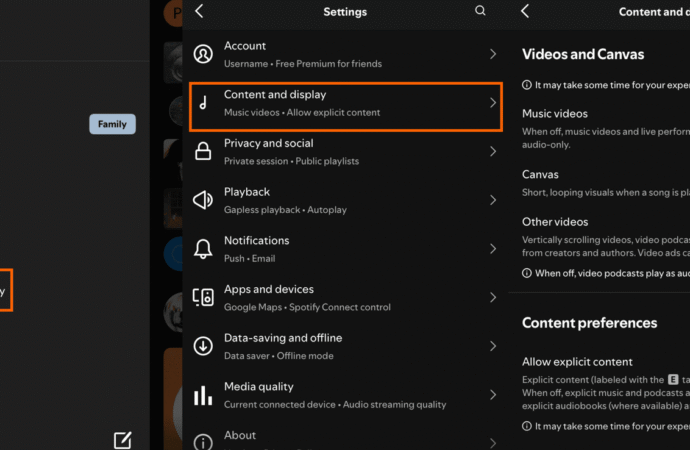
Task: Expand Notifications chevron
Action: pos(492,249)
